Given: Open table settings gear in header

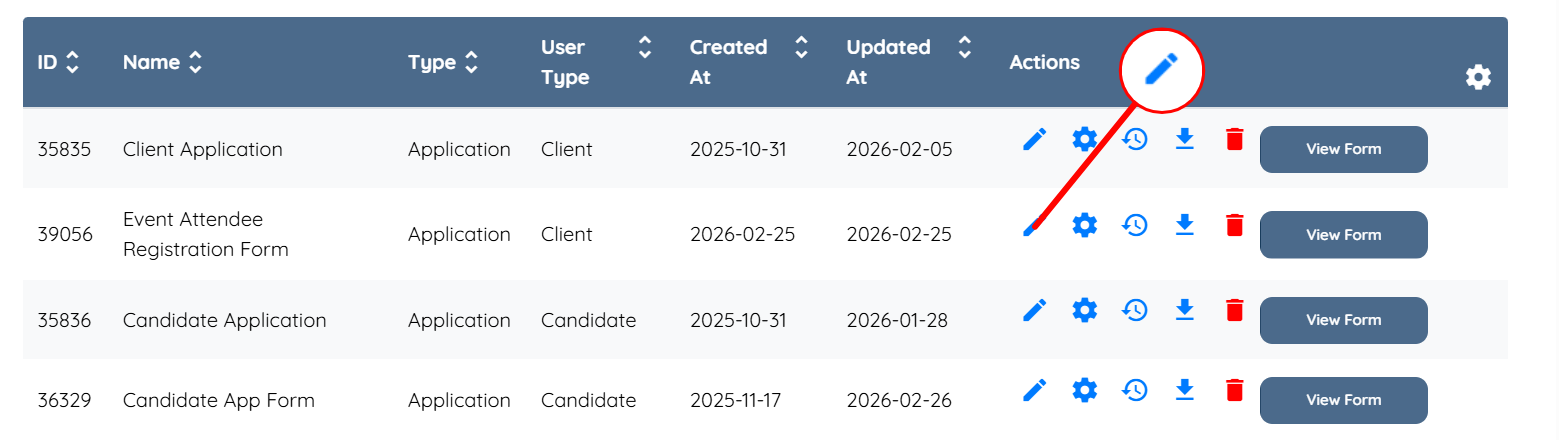Looking at the screenshot, I should (x=1478, y=77).
